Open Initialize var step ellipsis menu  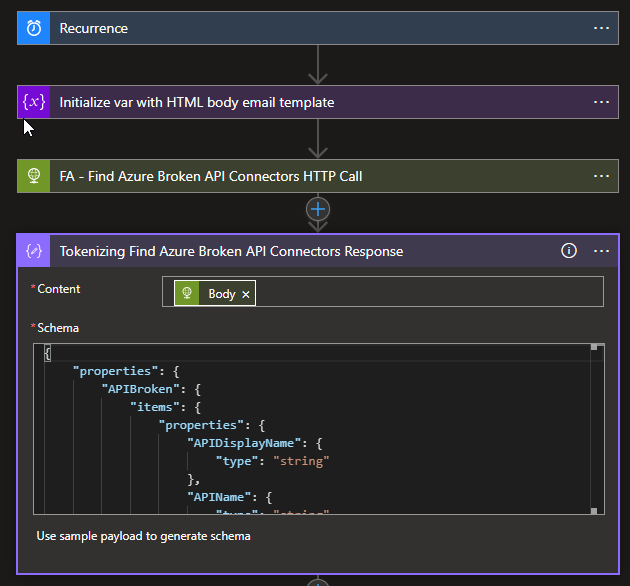tap(601, 102)
